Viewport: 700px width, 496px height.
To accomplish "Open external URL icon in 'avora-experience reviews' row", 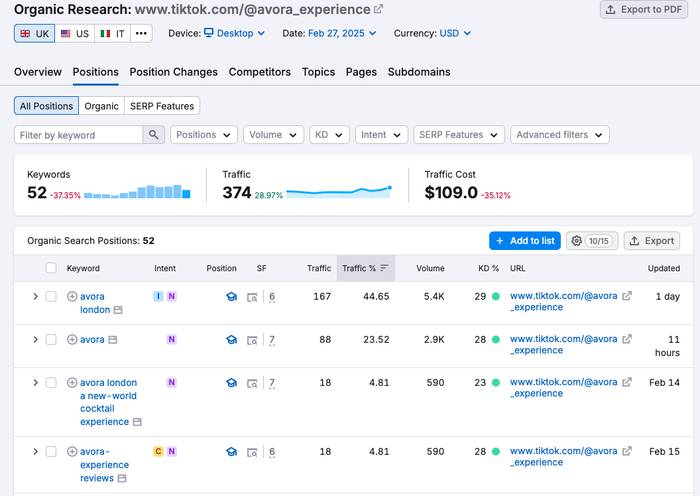I will pos(627,452).
